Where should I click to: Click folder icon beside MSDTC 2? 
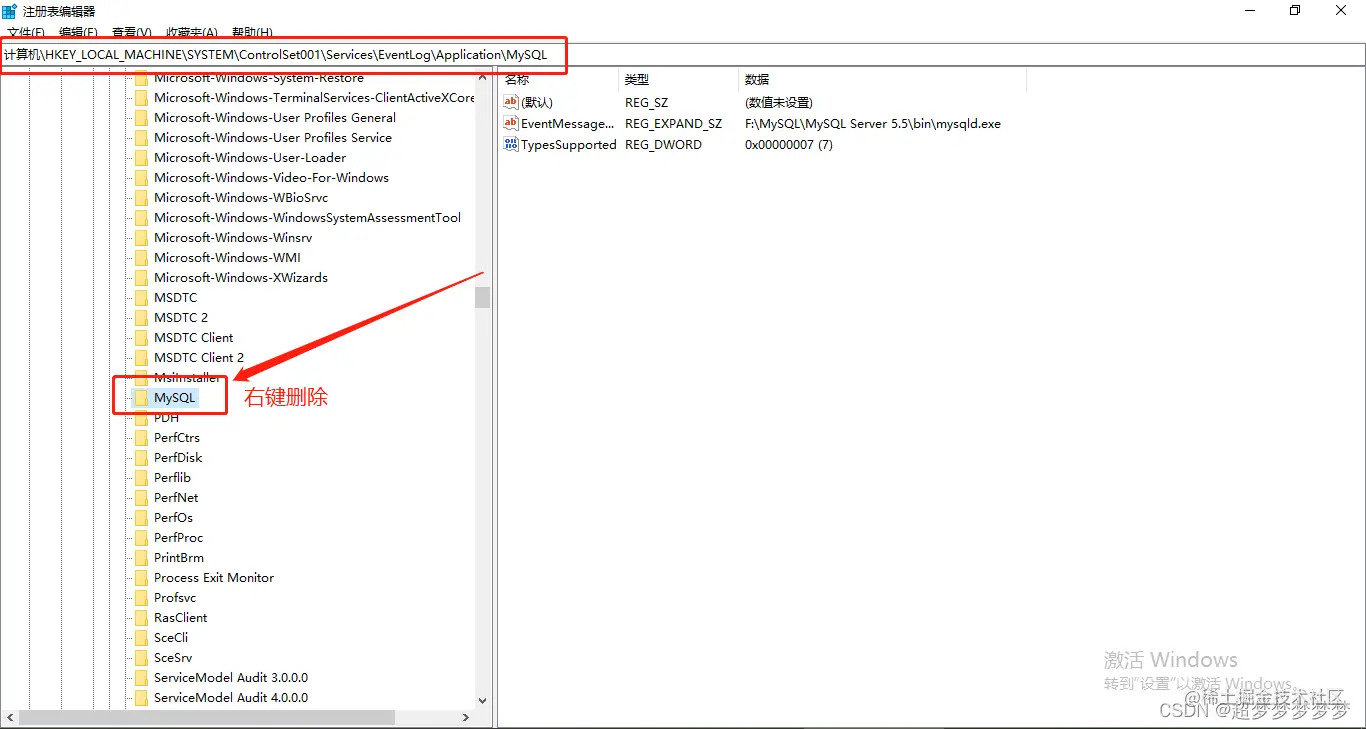coord(141,318)
